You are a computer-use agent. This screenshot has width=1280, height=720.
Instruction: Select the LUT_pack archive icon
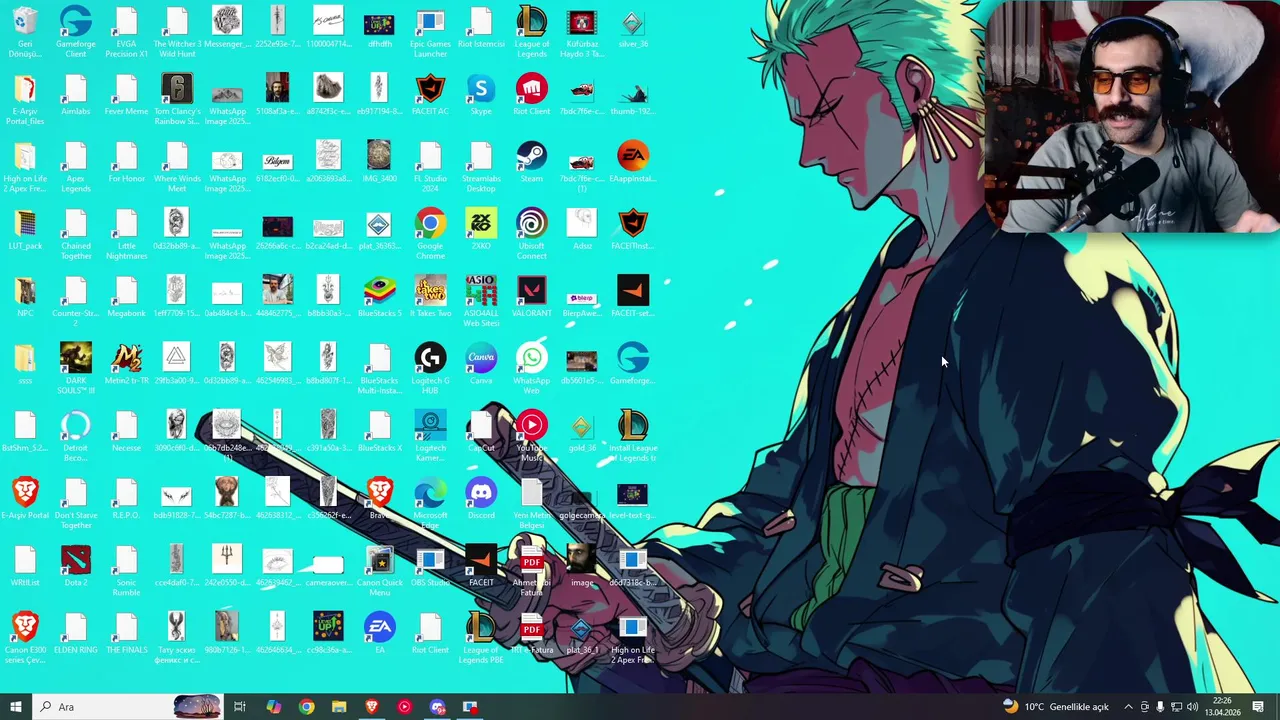pyautogui.click(x=25, y=229)
